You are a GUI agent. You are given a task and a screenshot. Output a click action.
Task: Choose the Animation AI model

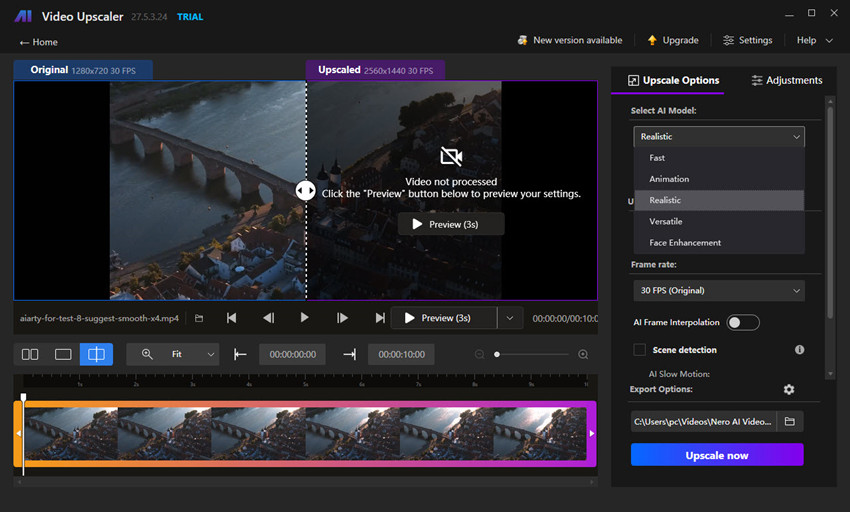(719, 179)
